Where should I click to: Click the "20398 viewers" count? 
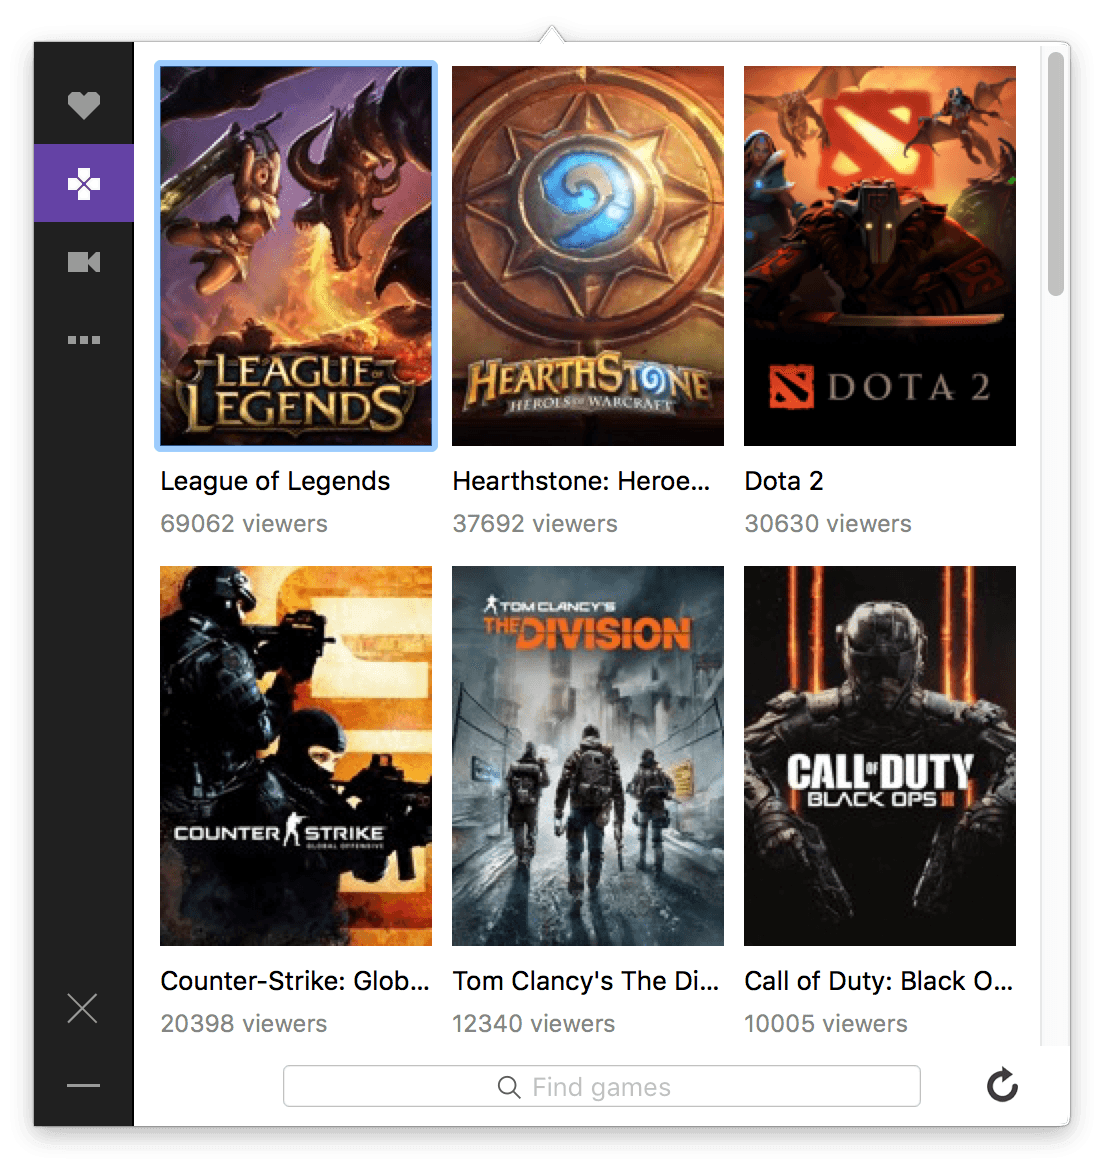coord(244,1023)
